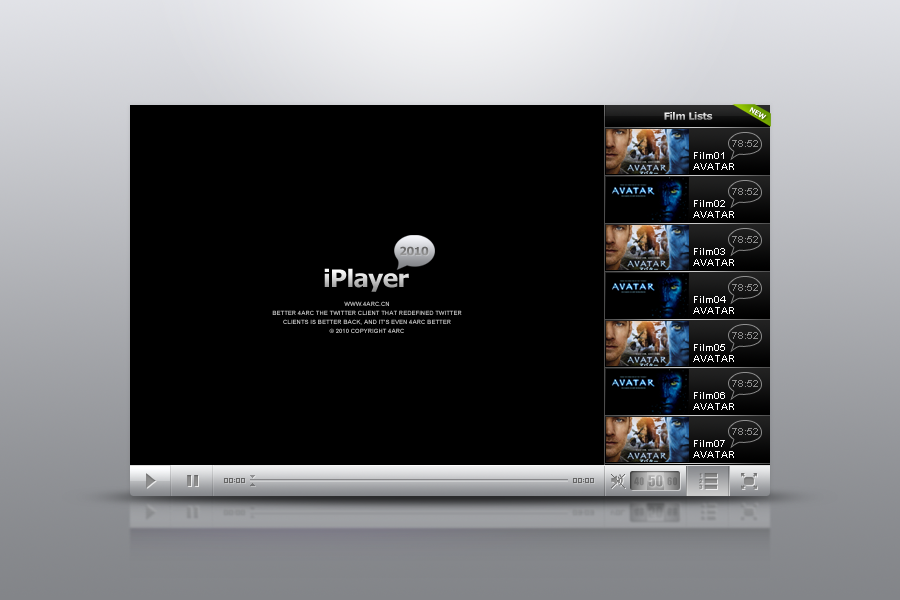
Task: Click the elapsed time label
Action: [234, 481]
